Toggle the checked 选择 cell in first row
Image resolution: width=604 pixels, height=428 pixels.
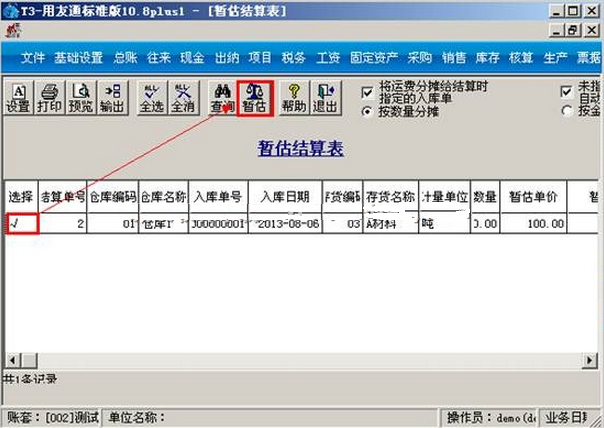coord(21,224)
